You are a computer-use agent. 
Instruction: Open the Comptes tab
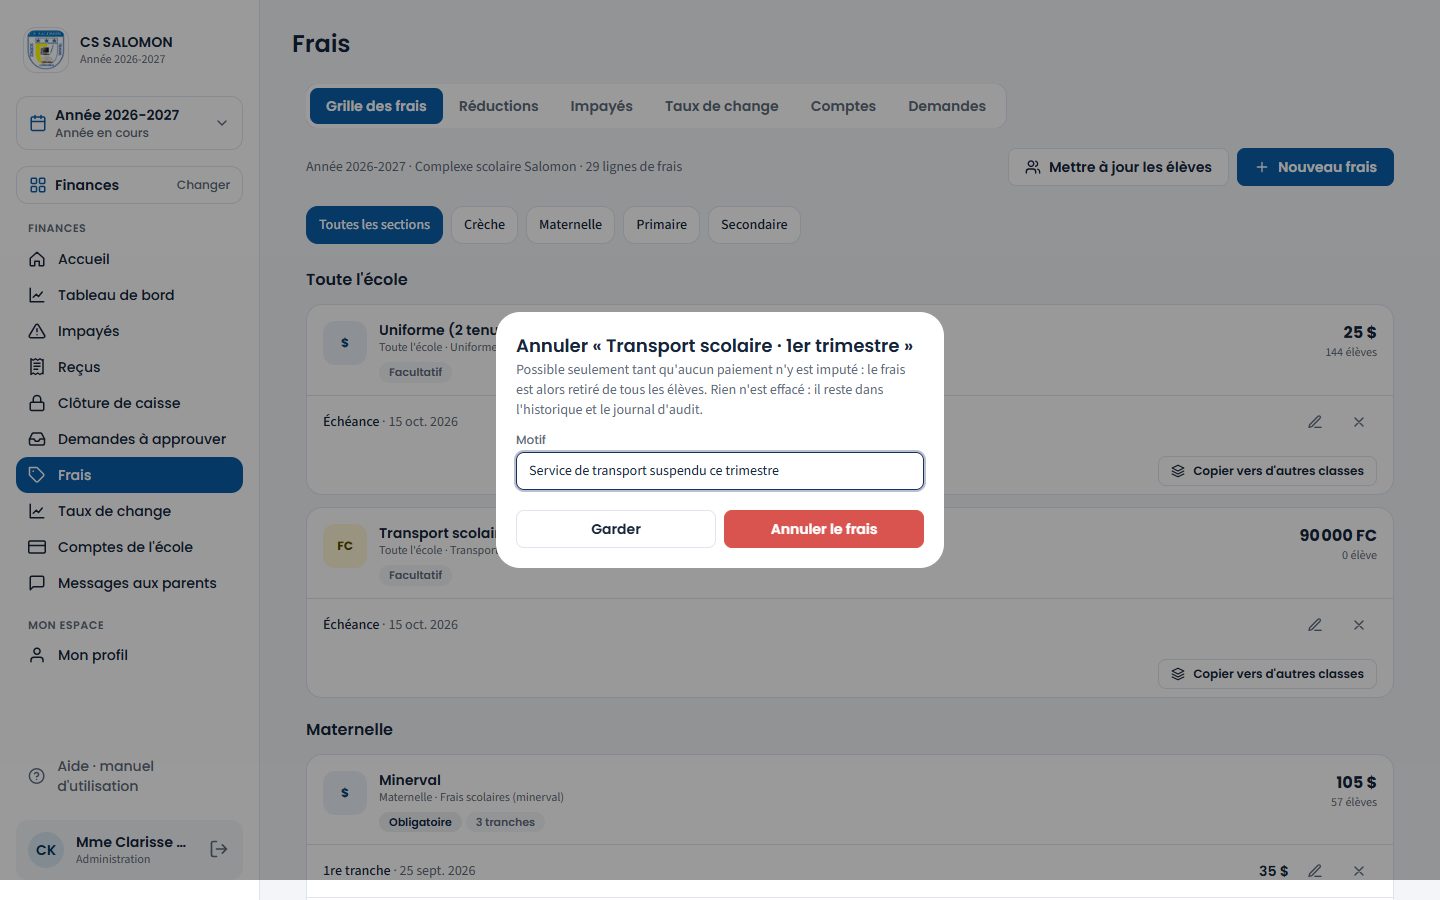pyautogui.click(x=843, y=106)
